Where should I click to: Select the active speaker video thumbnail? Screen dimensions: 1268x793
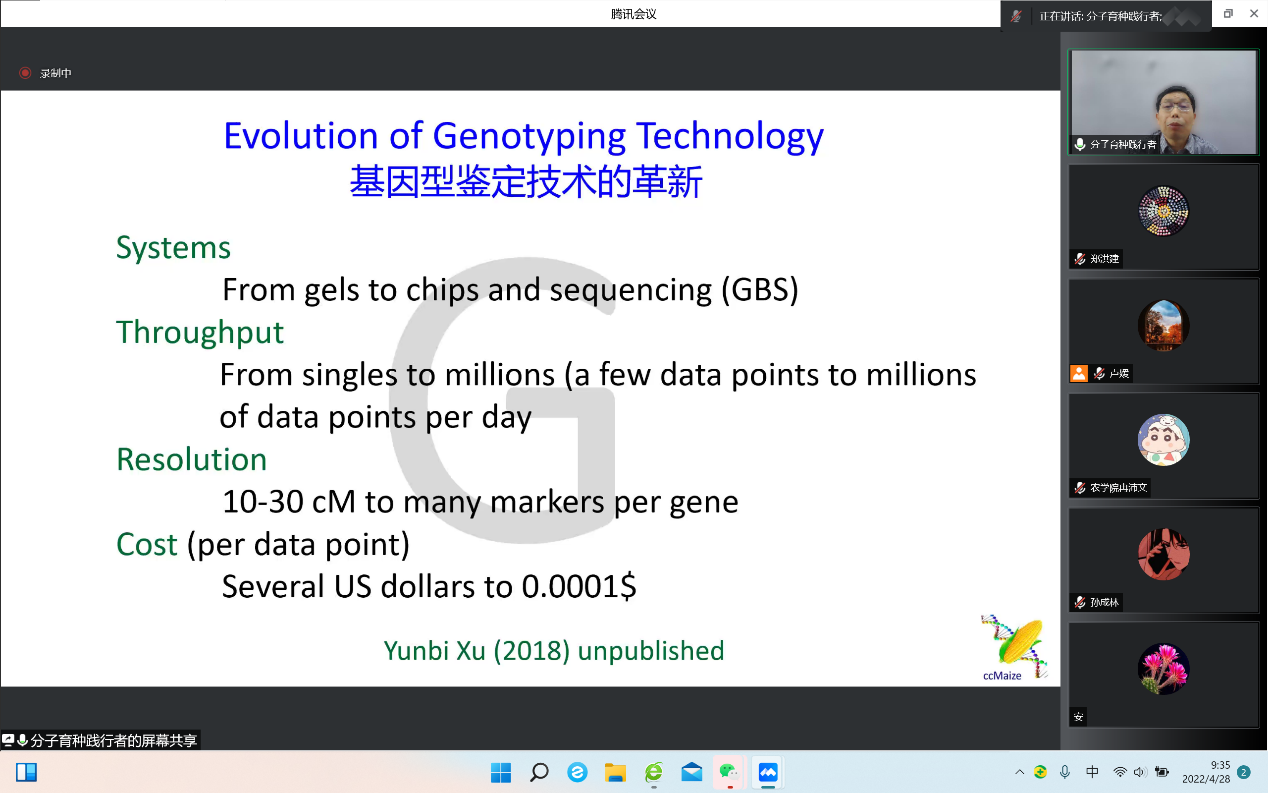(x=1163, y=102)
